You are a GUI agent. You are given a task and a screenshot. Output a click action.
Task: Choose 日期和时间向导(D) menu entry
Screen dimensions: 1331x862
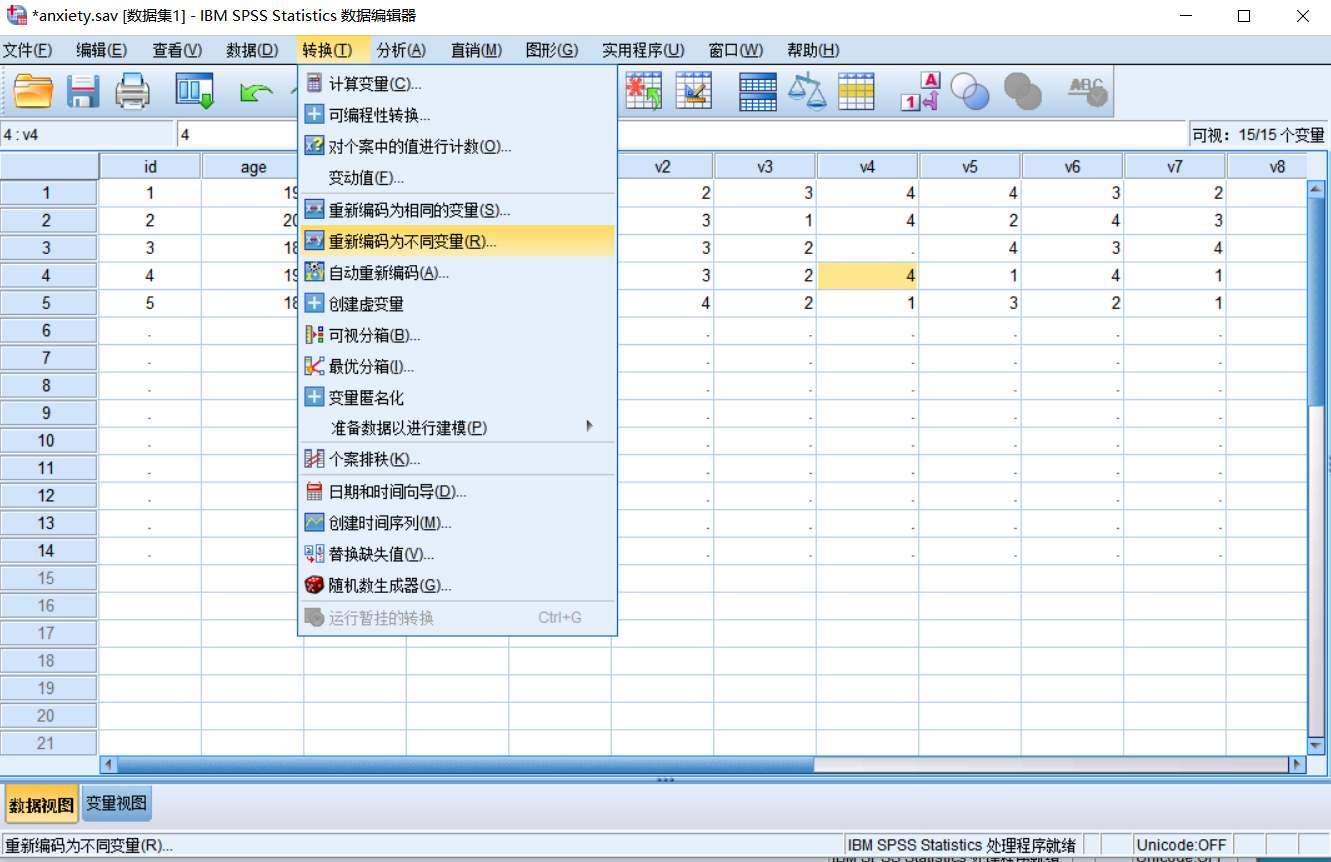(x=457, y=492)
